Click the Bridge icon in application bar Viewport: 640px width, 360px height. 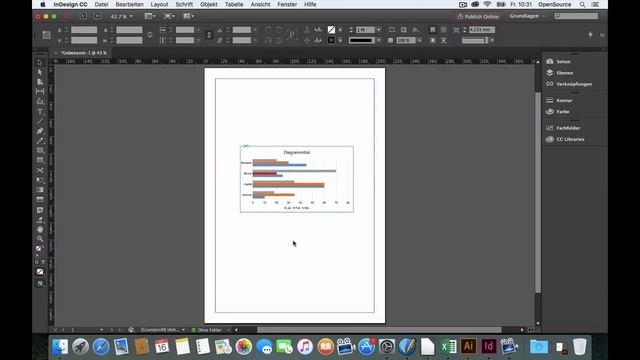pyautogui.click(x=83, y=16)
